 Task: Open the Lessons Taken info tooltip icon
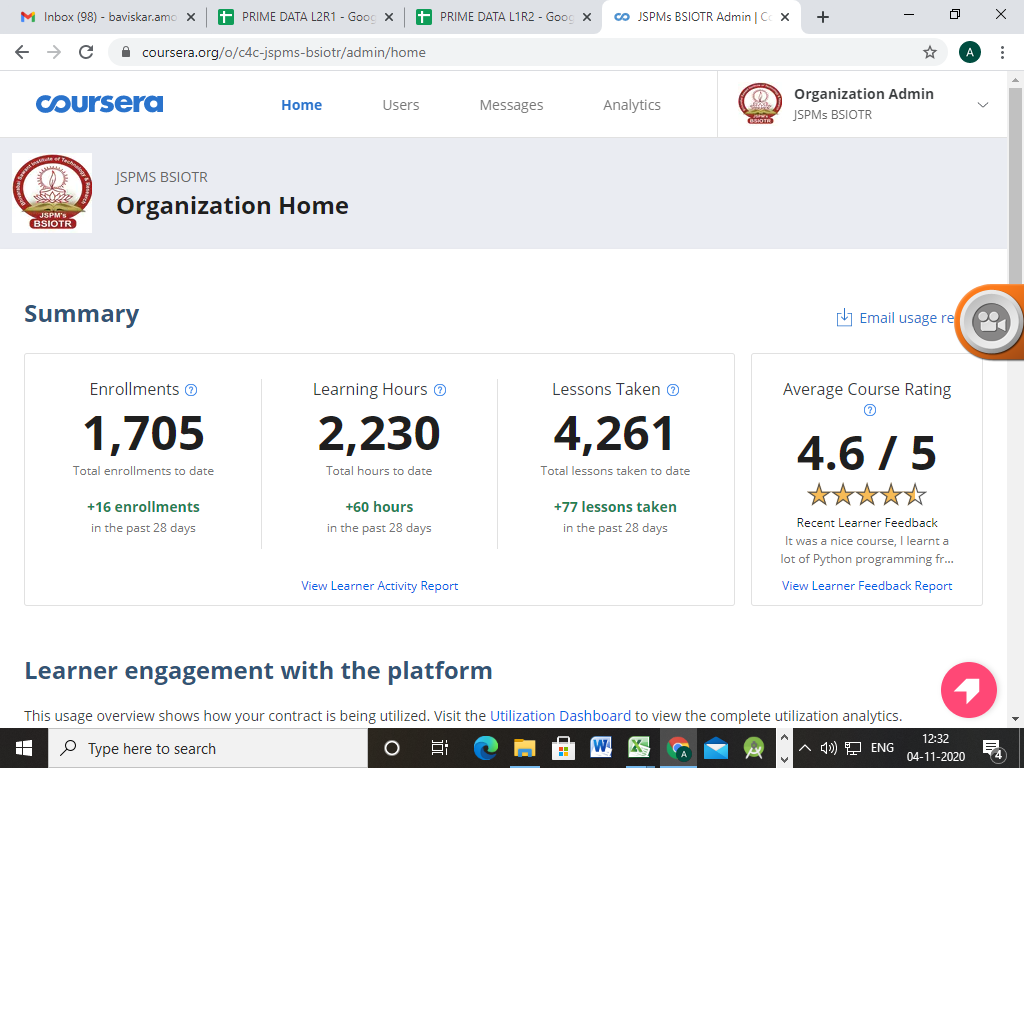[x=673, y=390]
